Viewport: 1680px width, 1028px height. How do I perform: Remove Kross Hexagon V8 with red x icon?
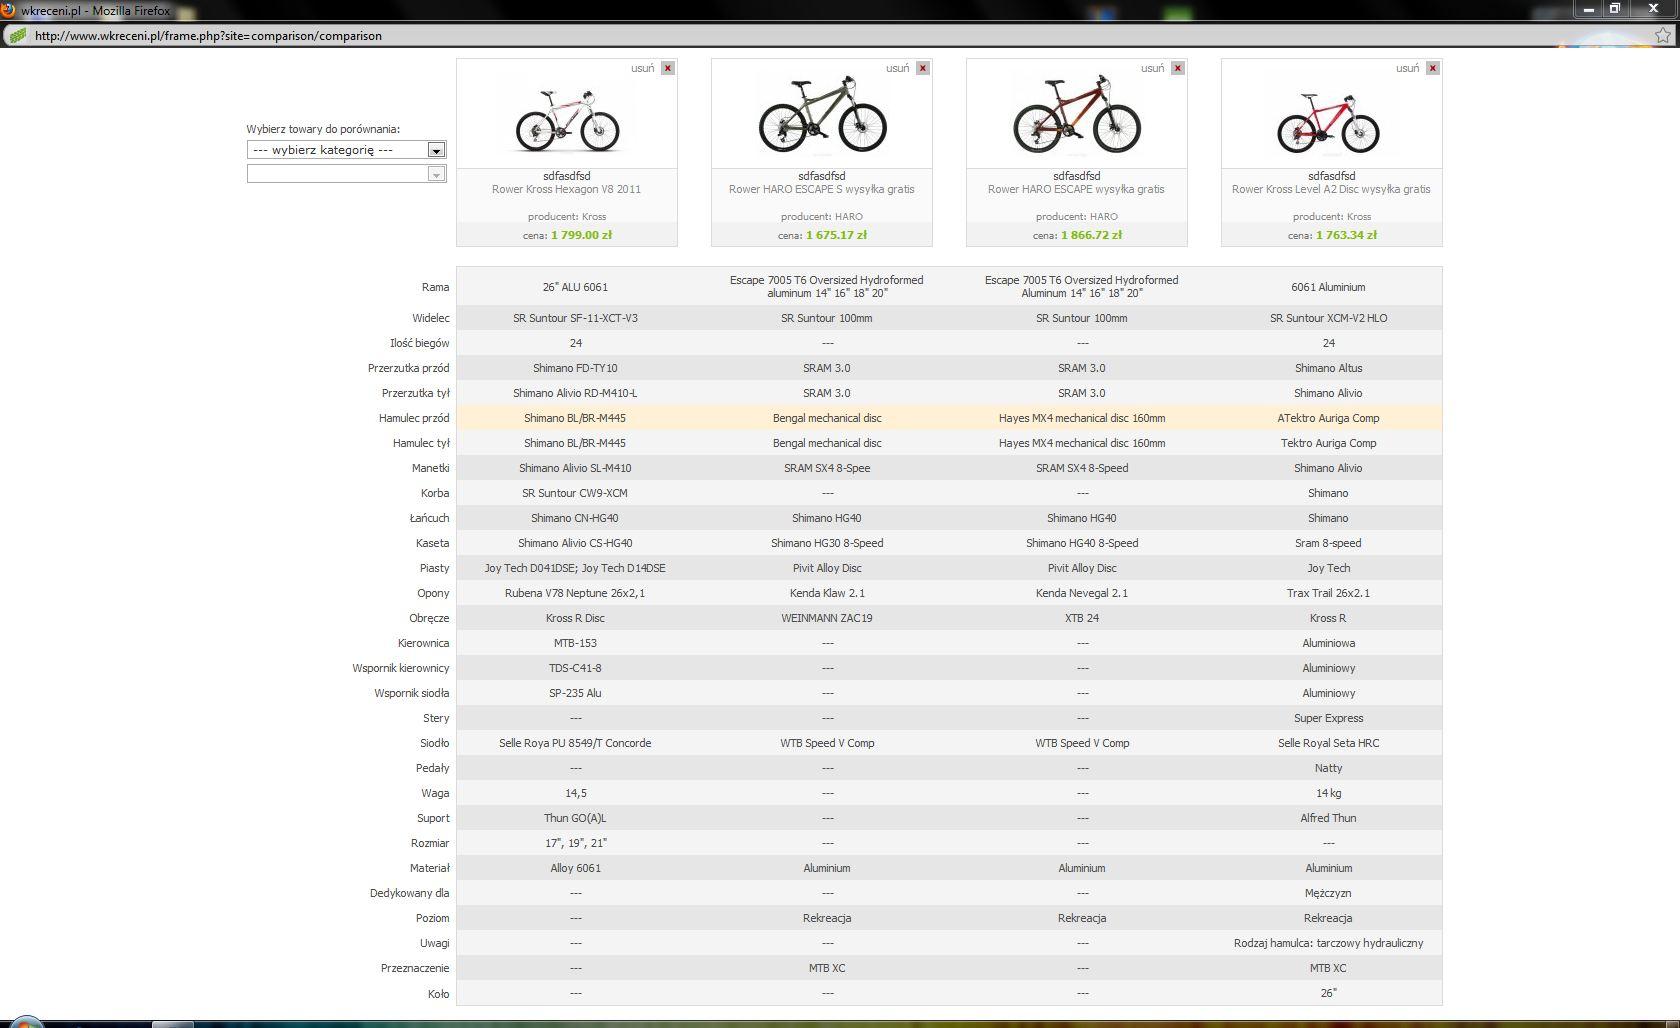tap(668, 68)
